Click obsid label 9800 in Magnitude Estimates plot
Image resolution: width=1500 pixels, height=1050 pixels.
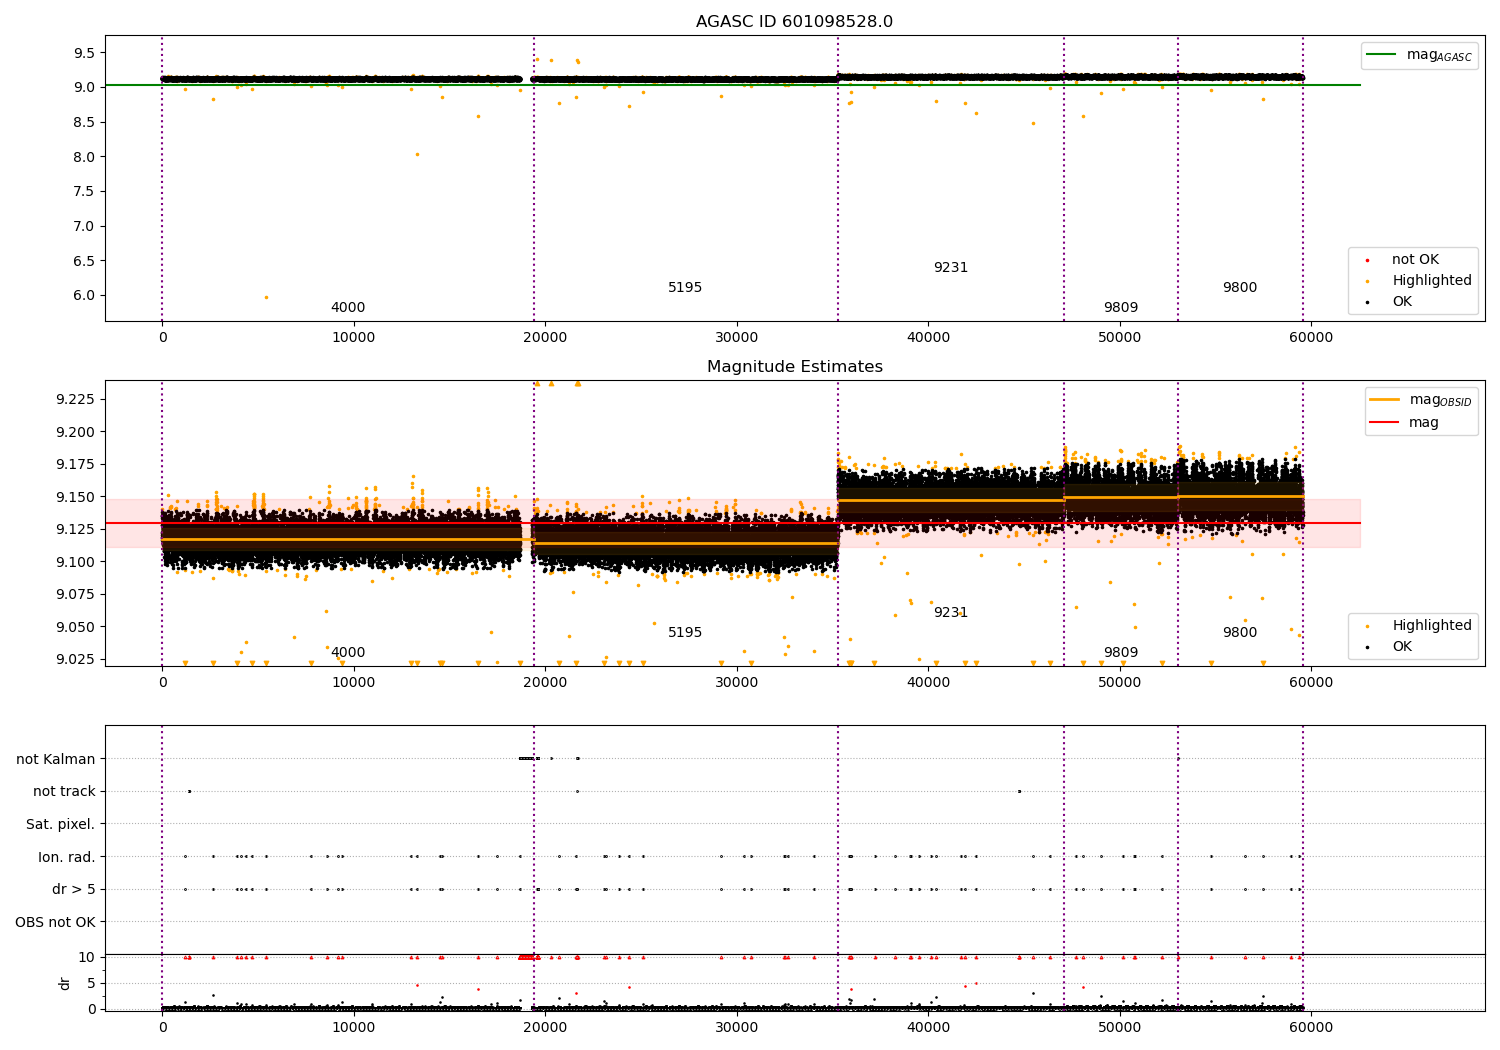(x=1240, y=633)
